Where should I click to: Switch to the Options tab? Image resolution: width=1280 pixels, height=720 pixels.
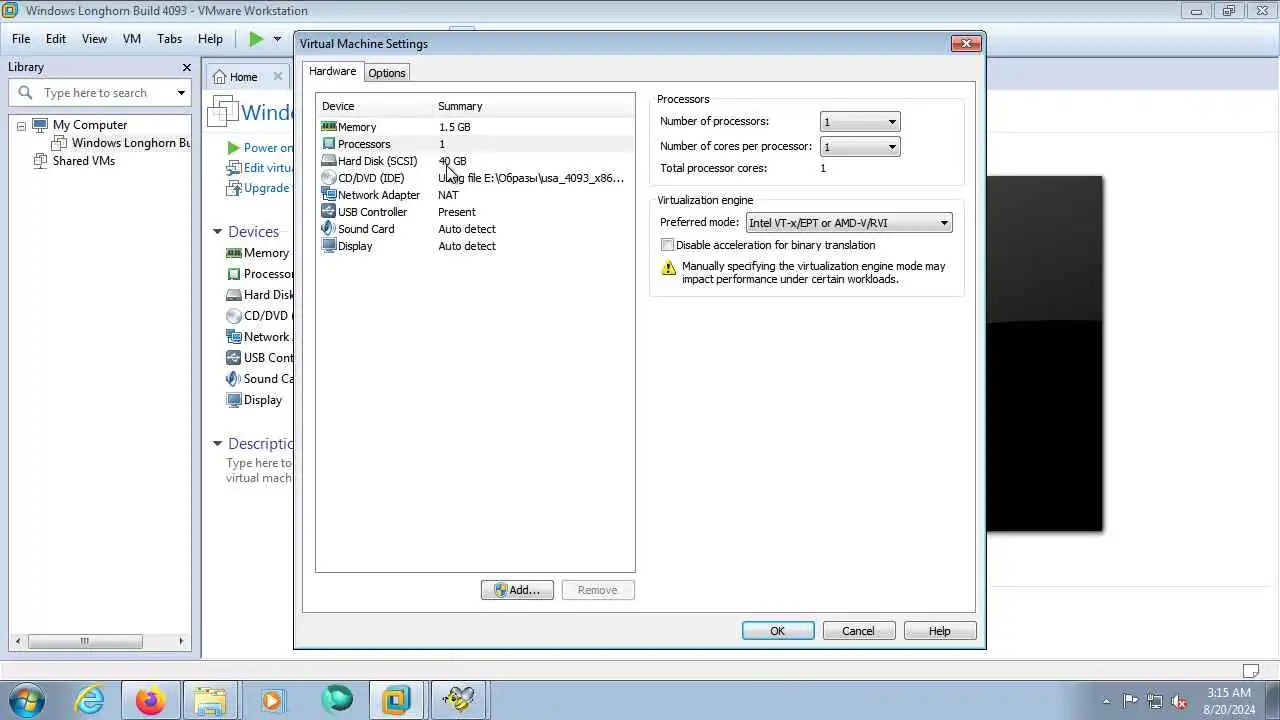(x=387, y=73)
